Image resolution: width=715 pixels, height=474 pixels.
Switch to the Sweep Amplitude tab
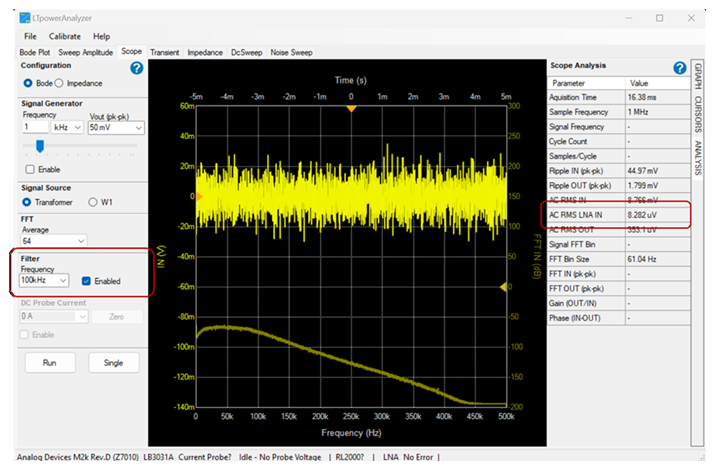coord(86,52)
